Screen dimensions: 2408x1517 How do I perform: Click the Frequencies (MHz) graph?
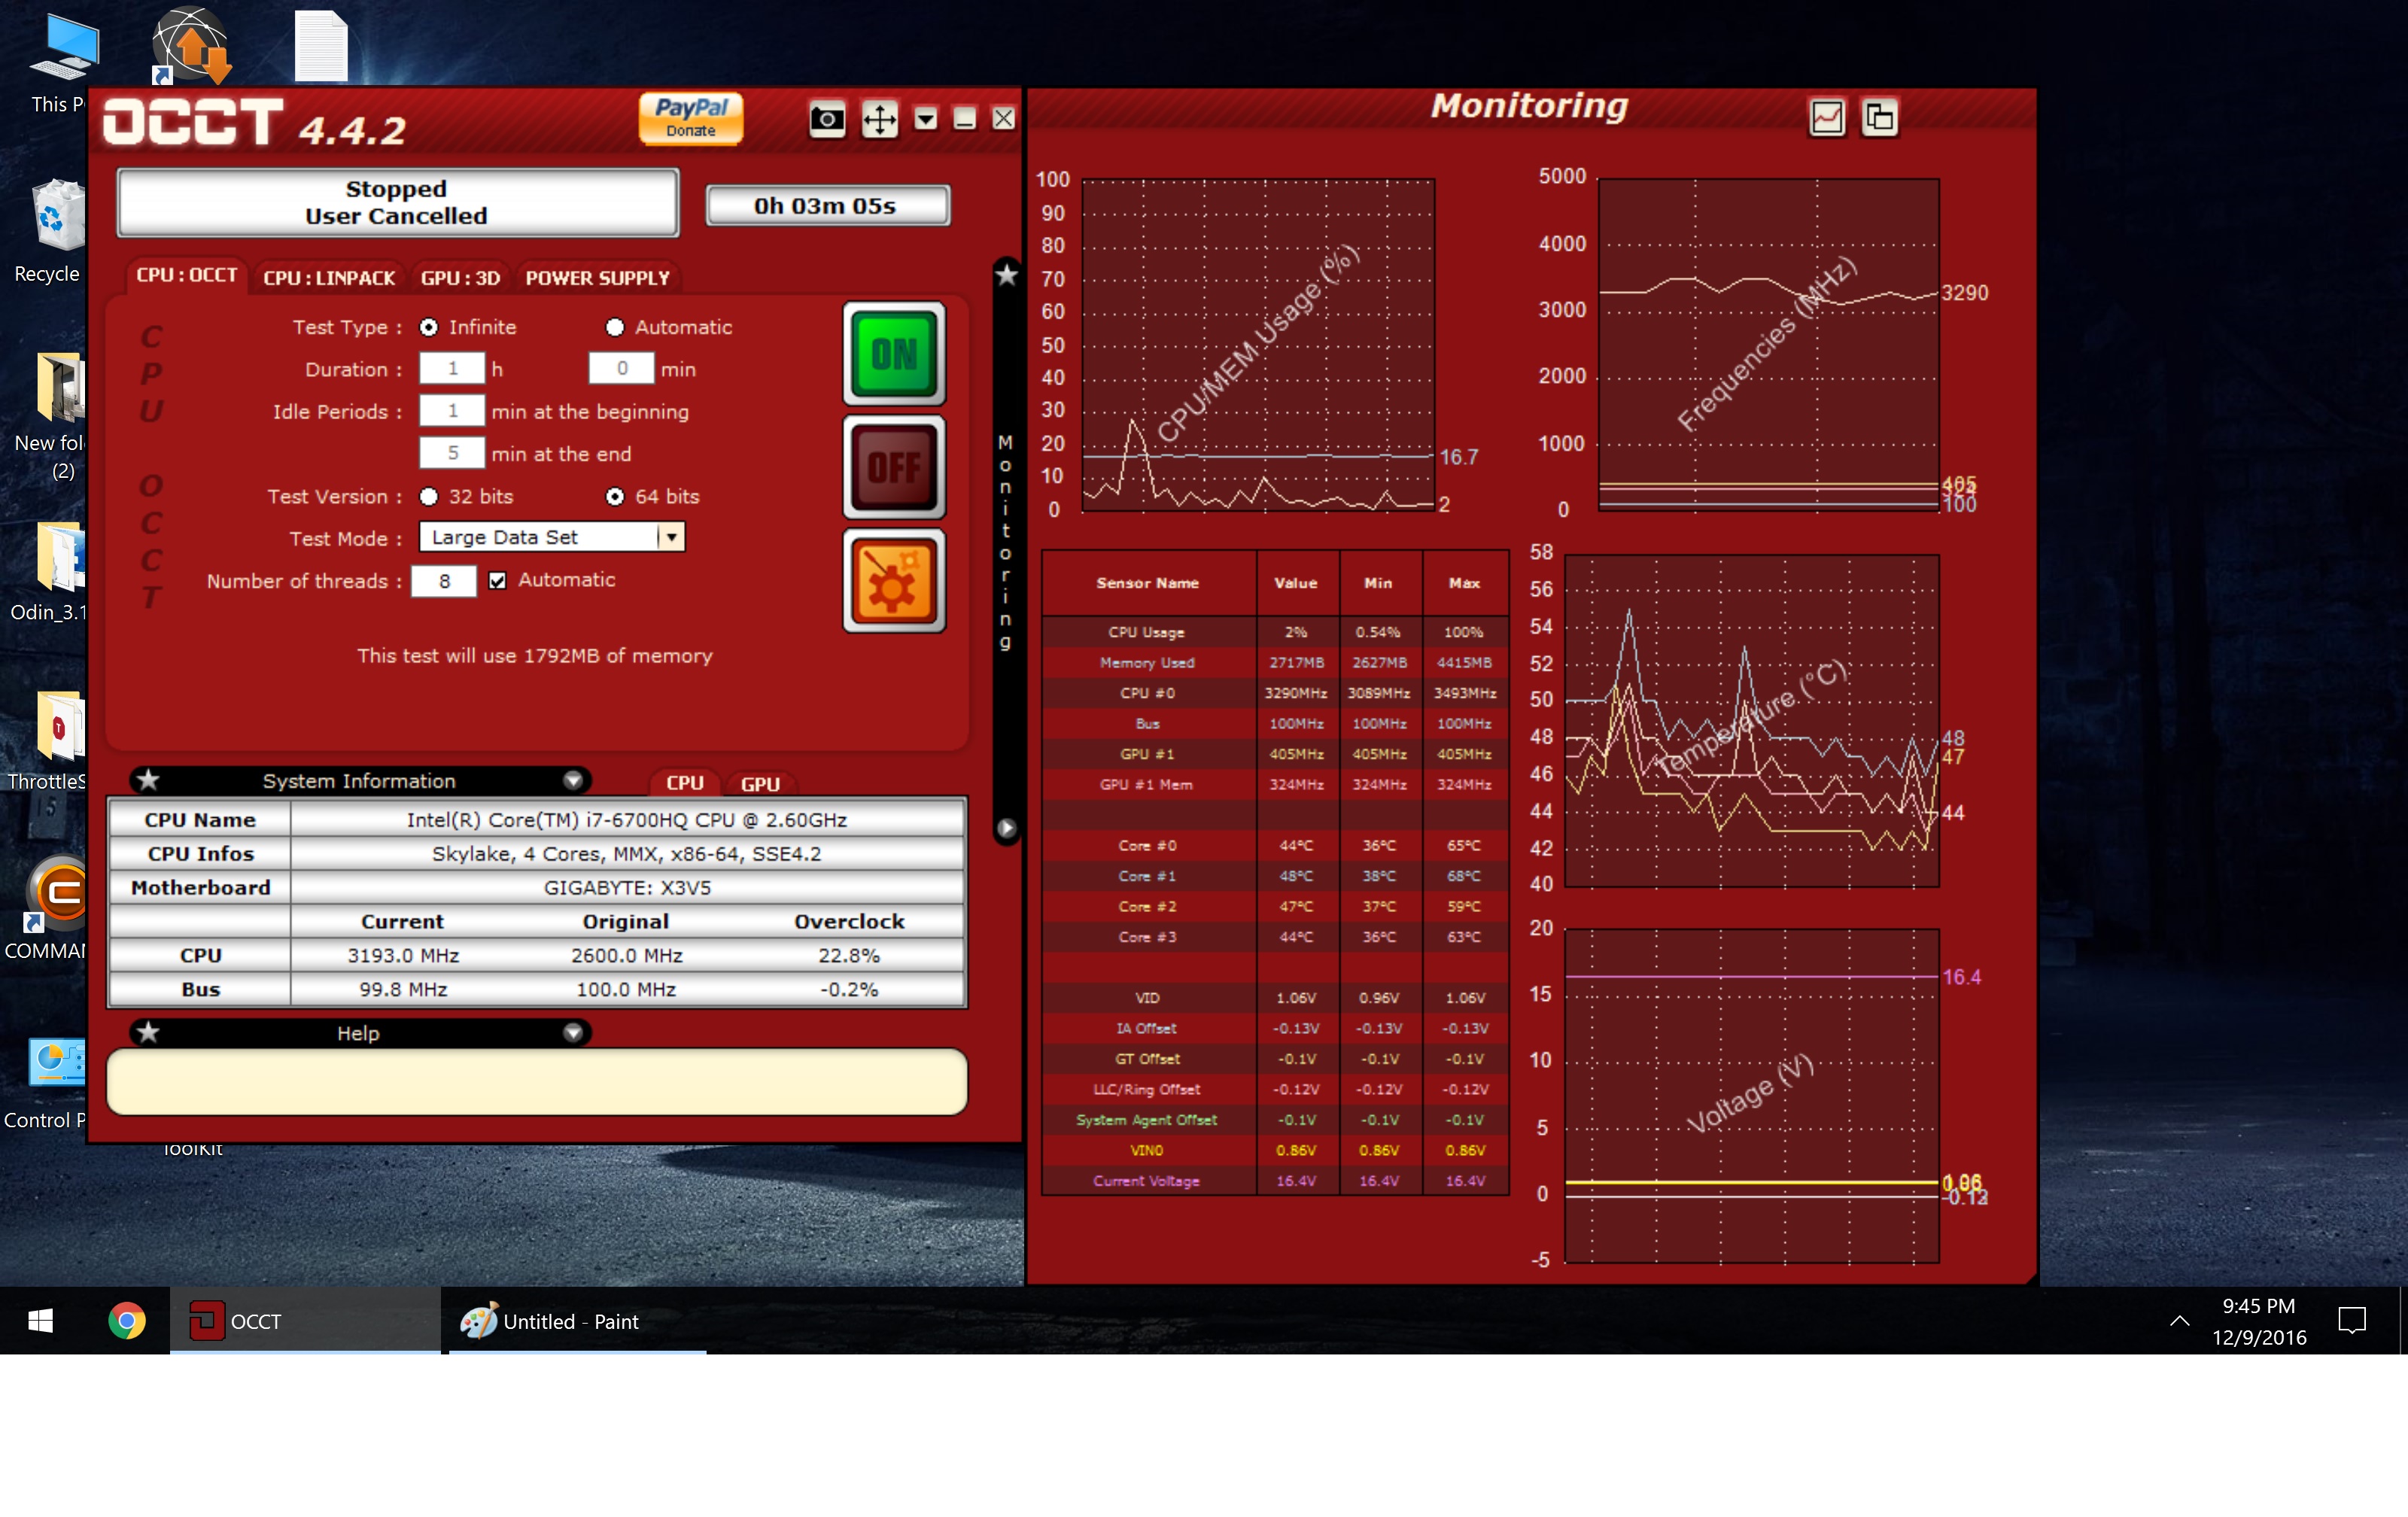pos(1768,346)
